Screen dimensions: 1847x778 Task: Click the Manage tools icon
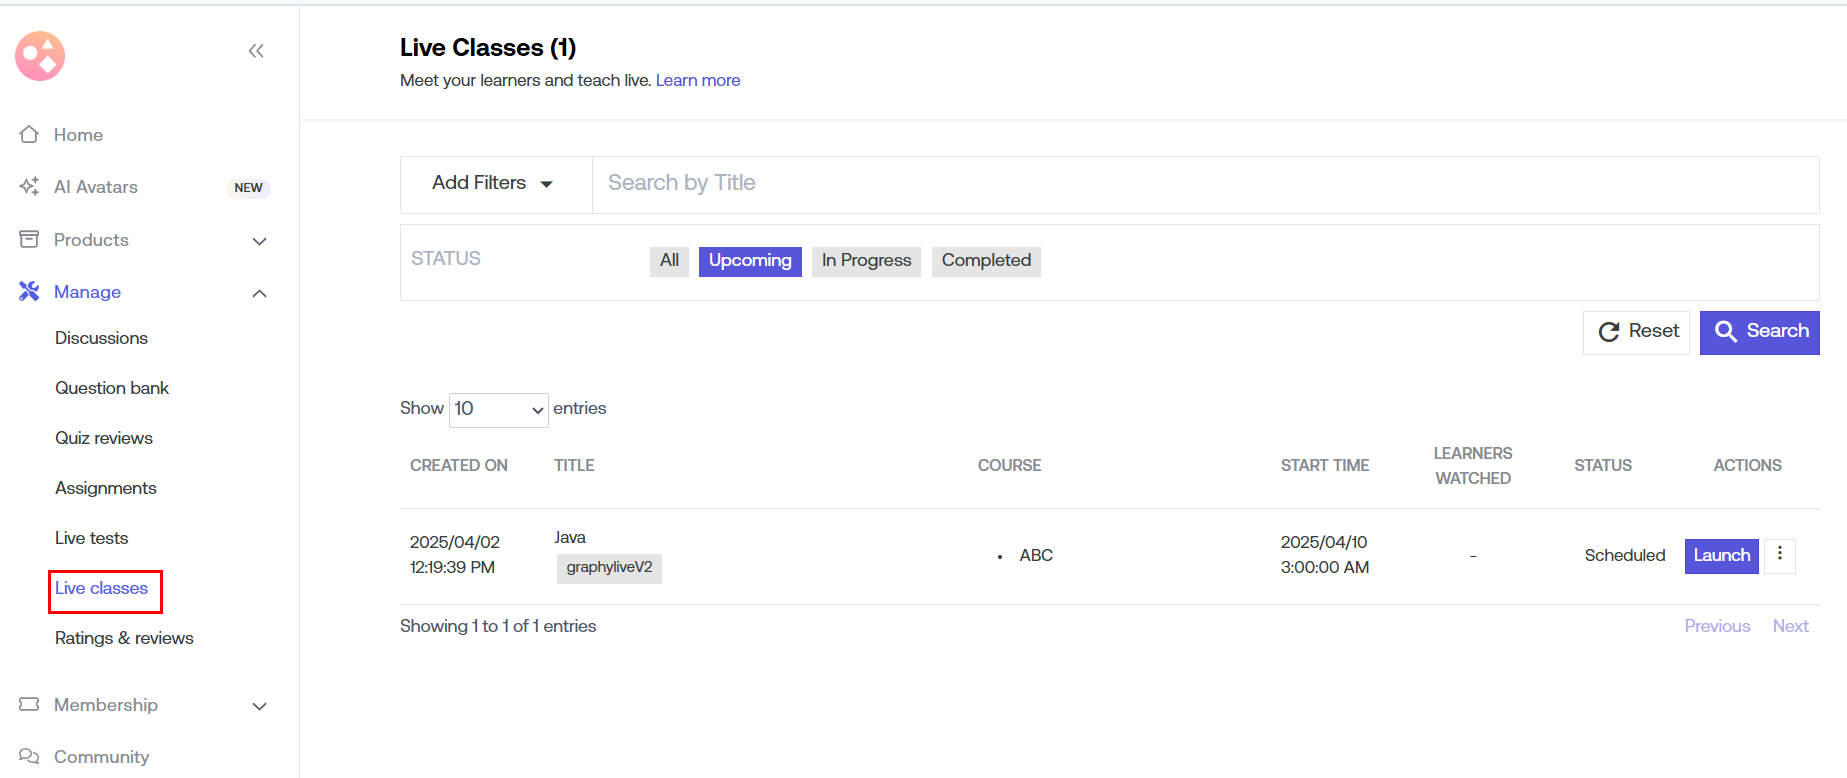29,292
